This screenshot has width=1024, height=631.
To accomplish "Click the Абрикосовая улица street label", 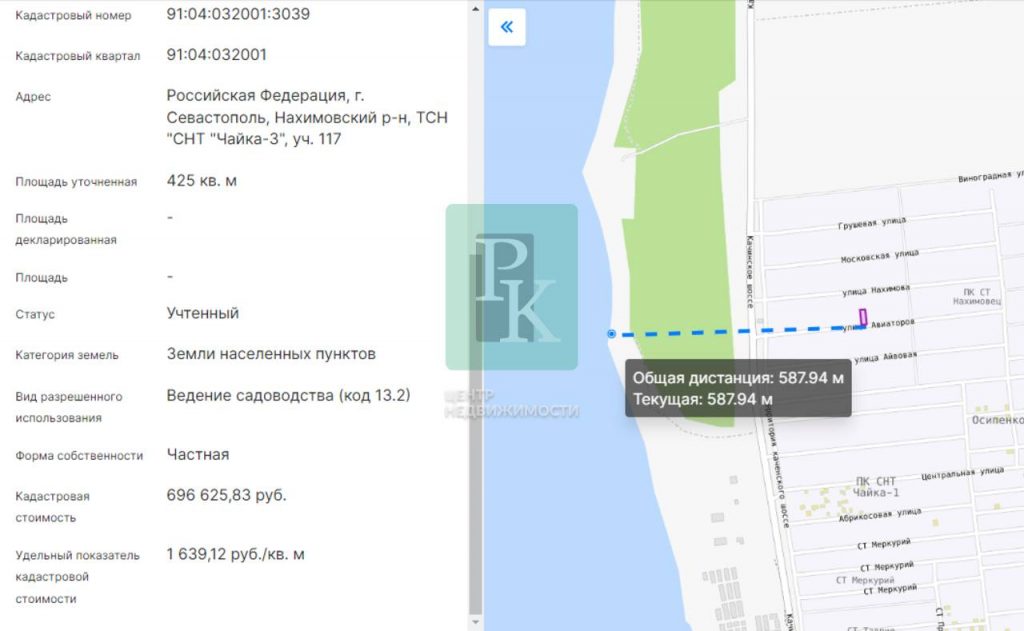I will (880, 514).
